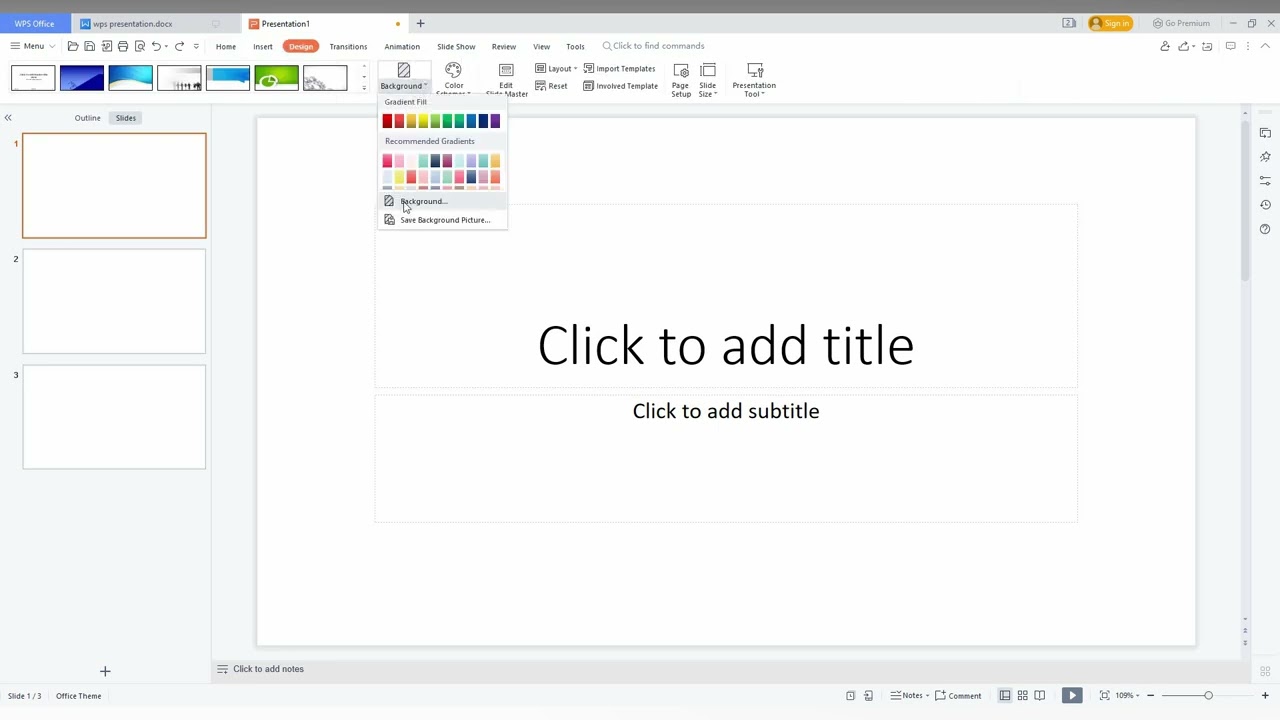Select Background... menu entry

coord(443,201)
